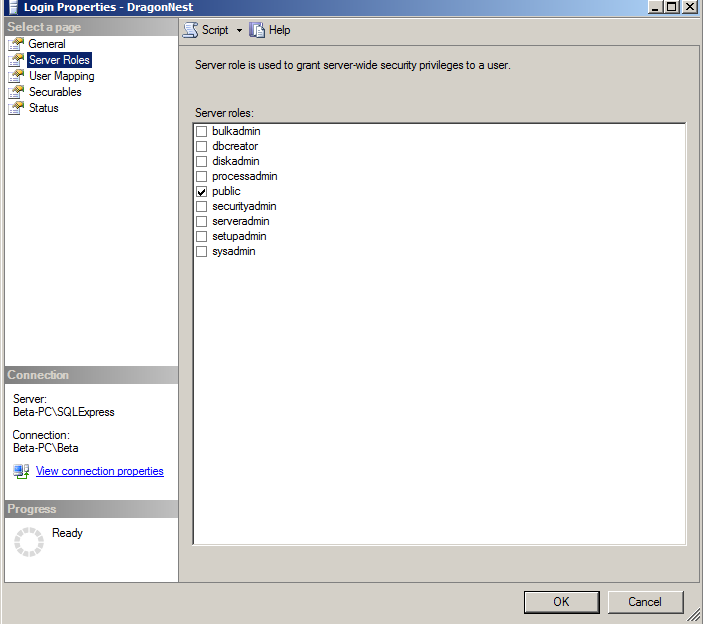Image resolution: width=703 pixels, height=624 pixels.
Task: Maximize the Login Properties window
Action: pos(672,7)
